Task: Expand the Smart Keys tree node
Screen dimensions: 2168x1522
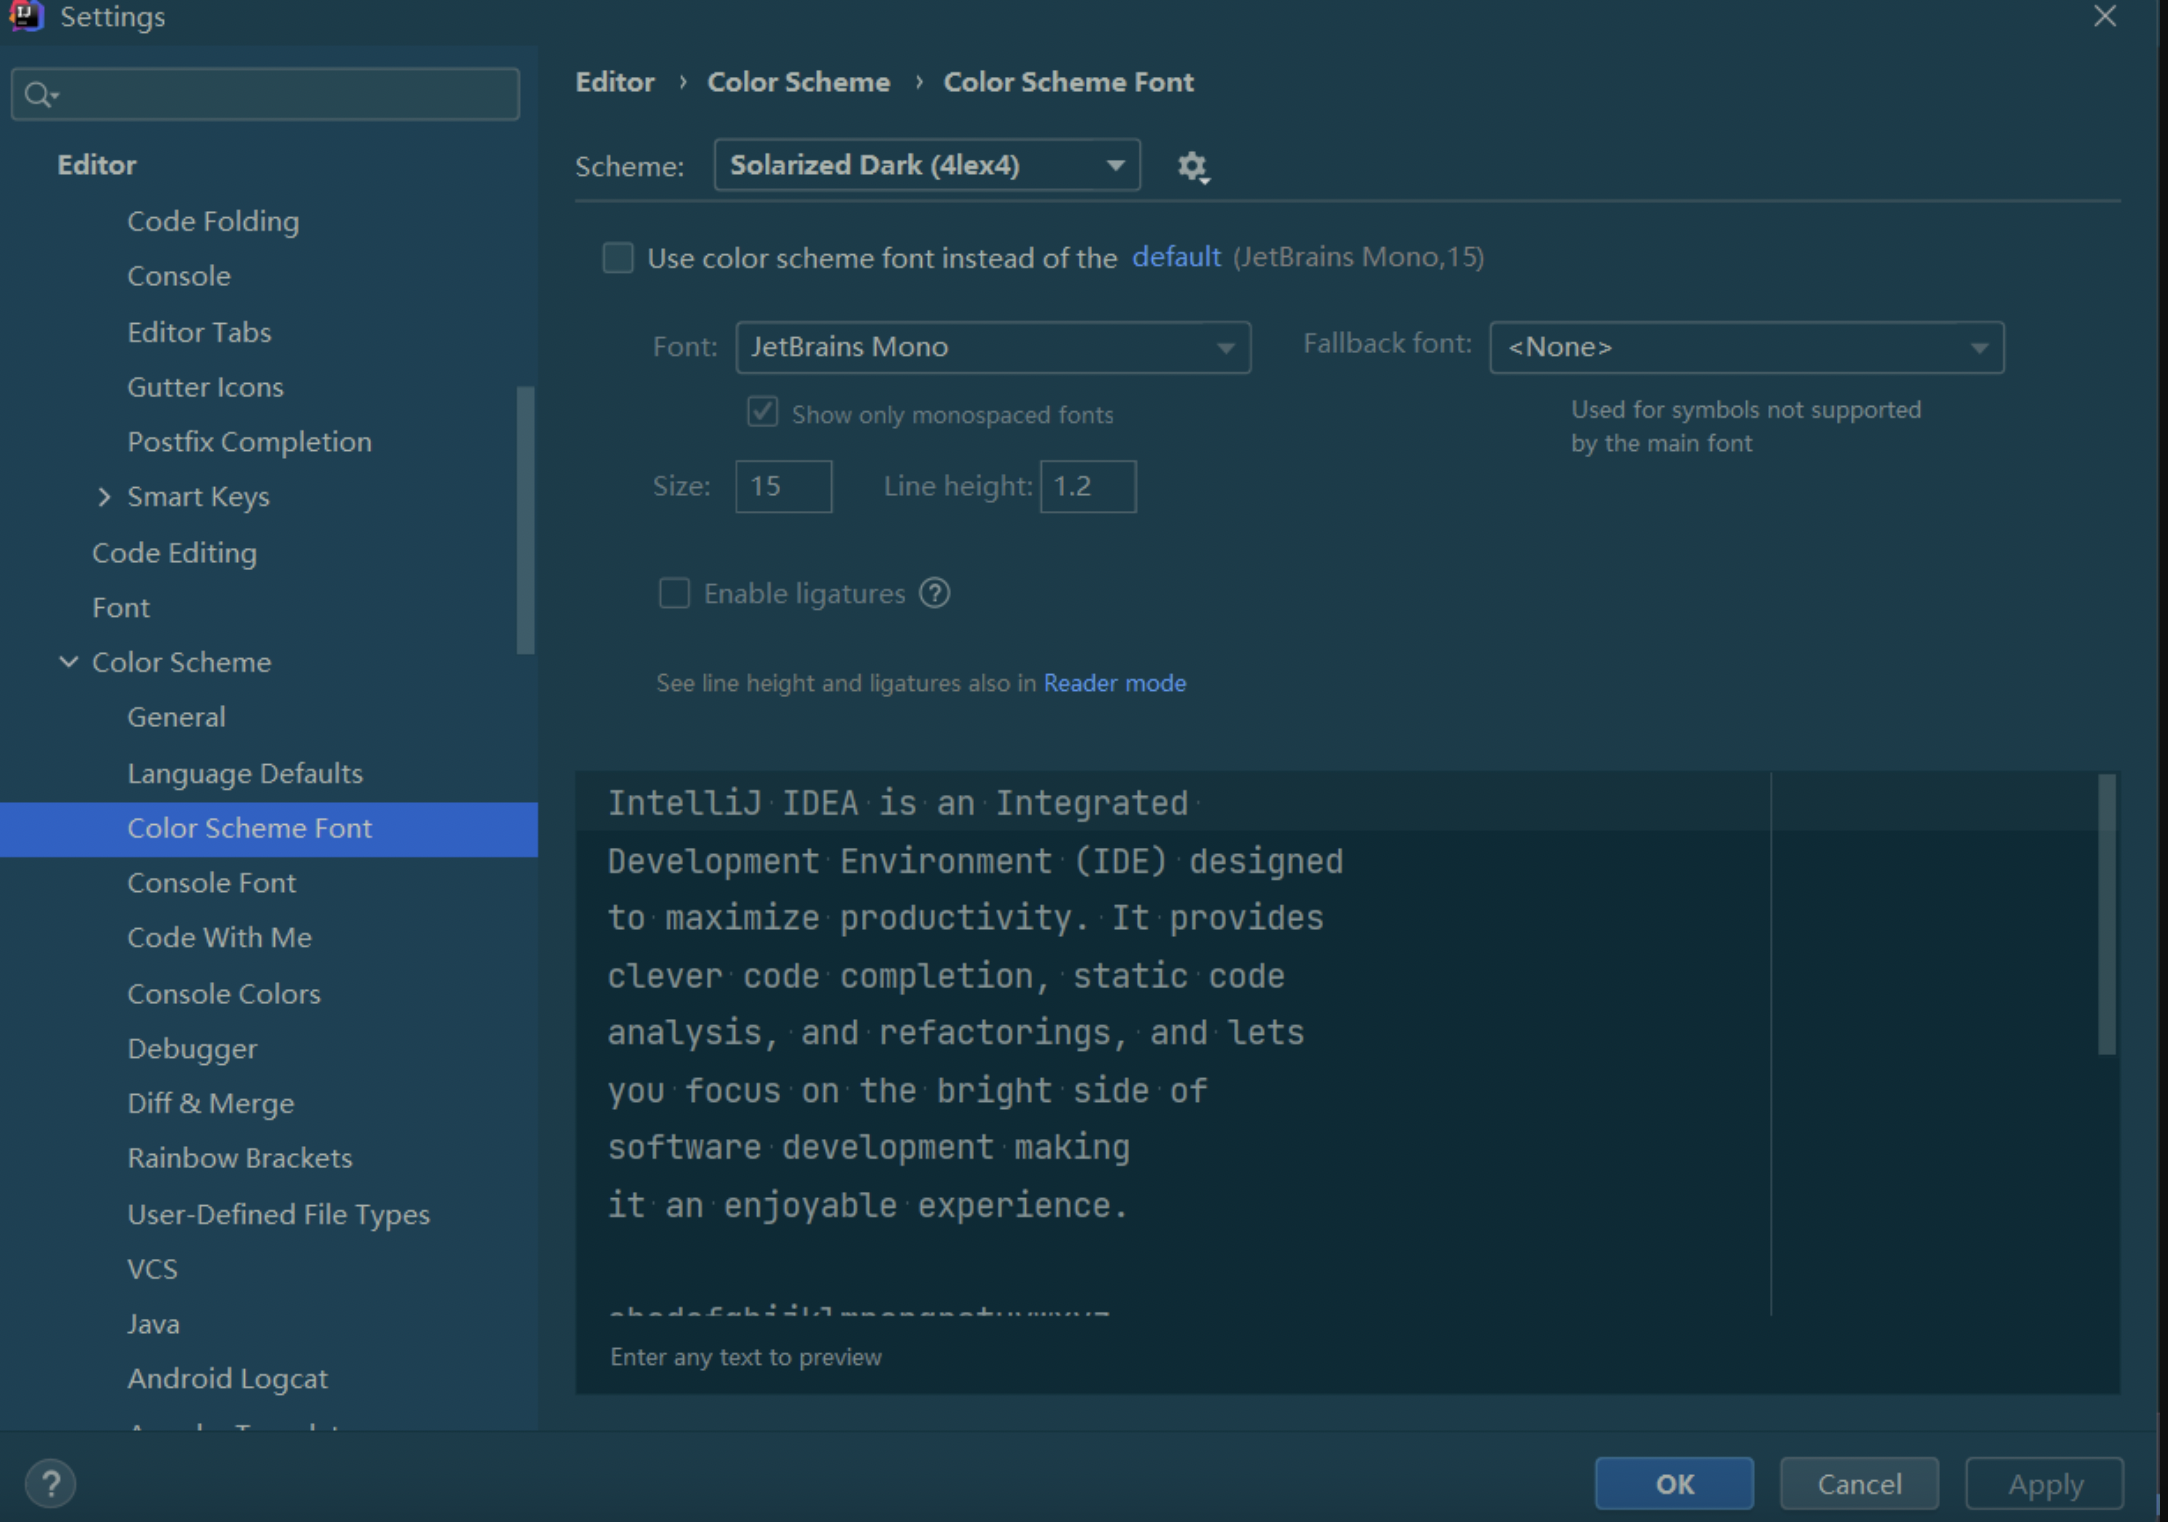Action: click(x=104, y=497)
